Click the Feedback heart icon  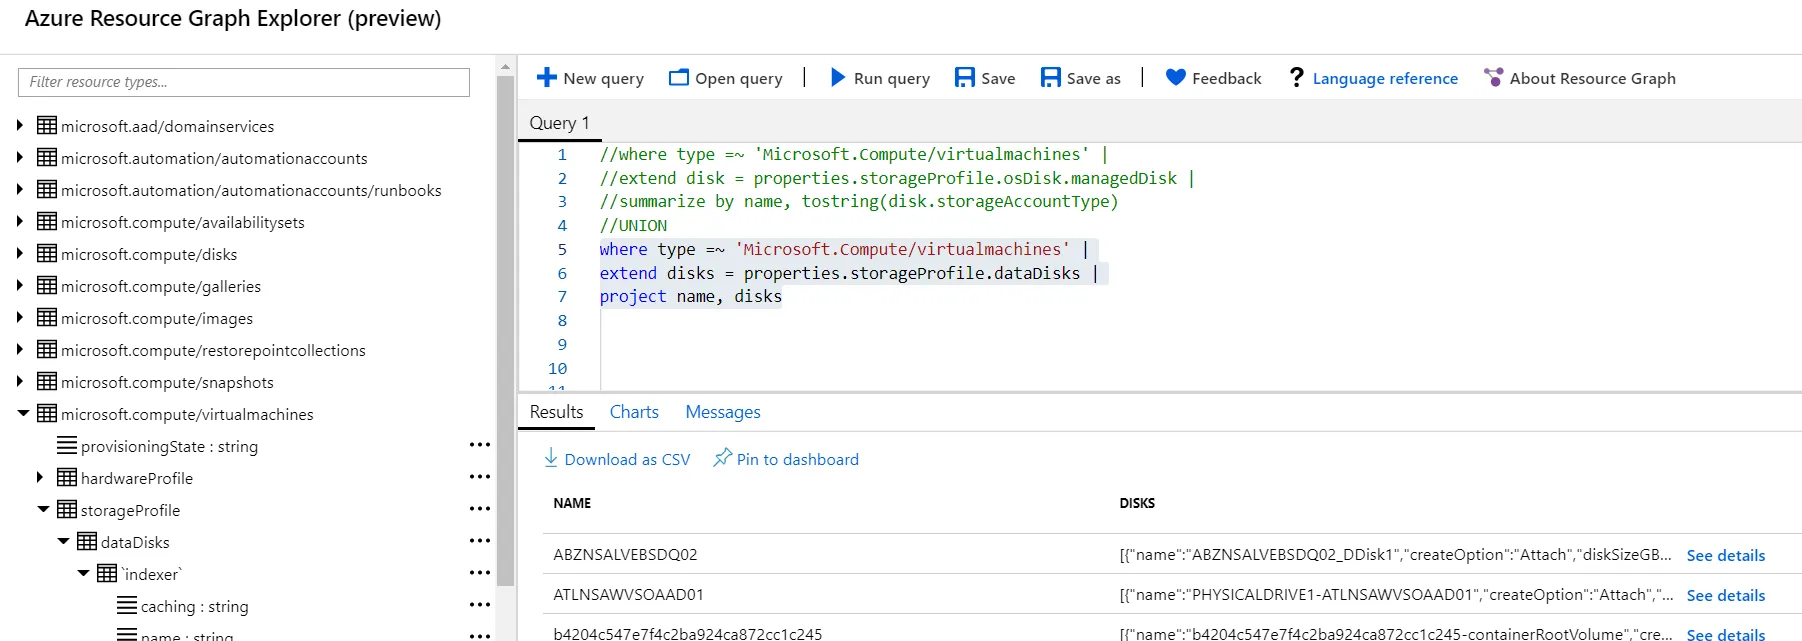click(x=1175, y=77)
